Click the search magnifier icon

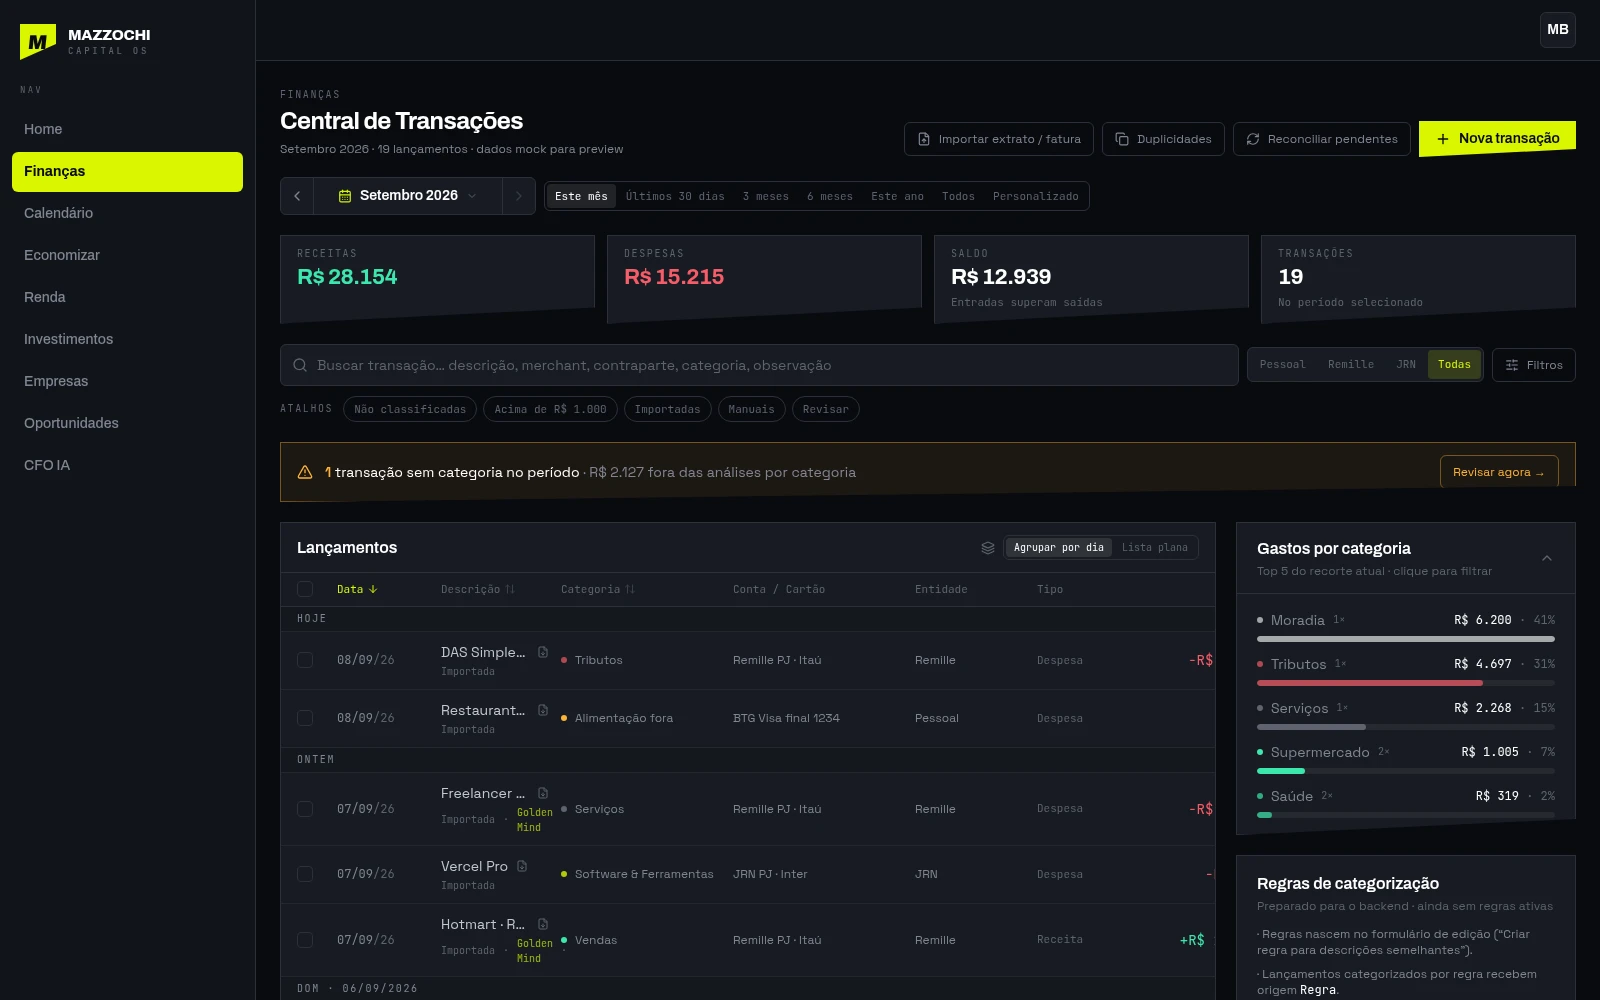300,365
